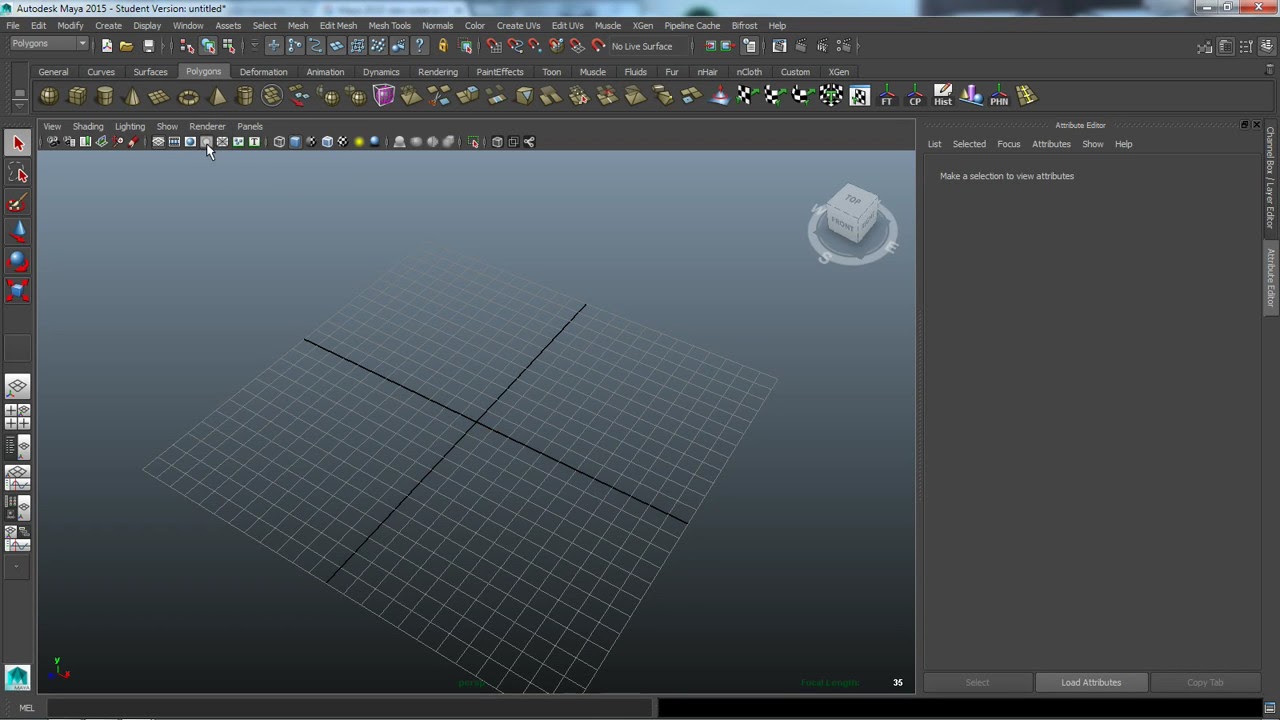
Task: Activate the Move tool
Action: (x=17, y=233)
